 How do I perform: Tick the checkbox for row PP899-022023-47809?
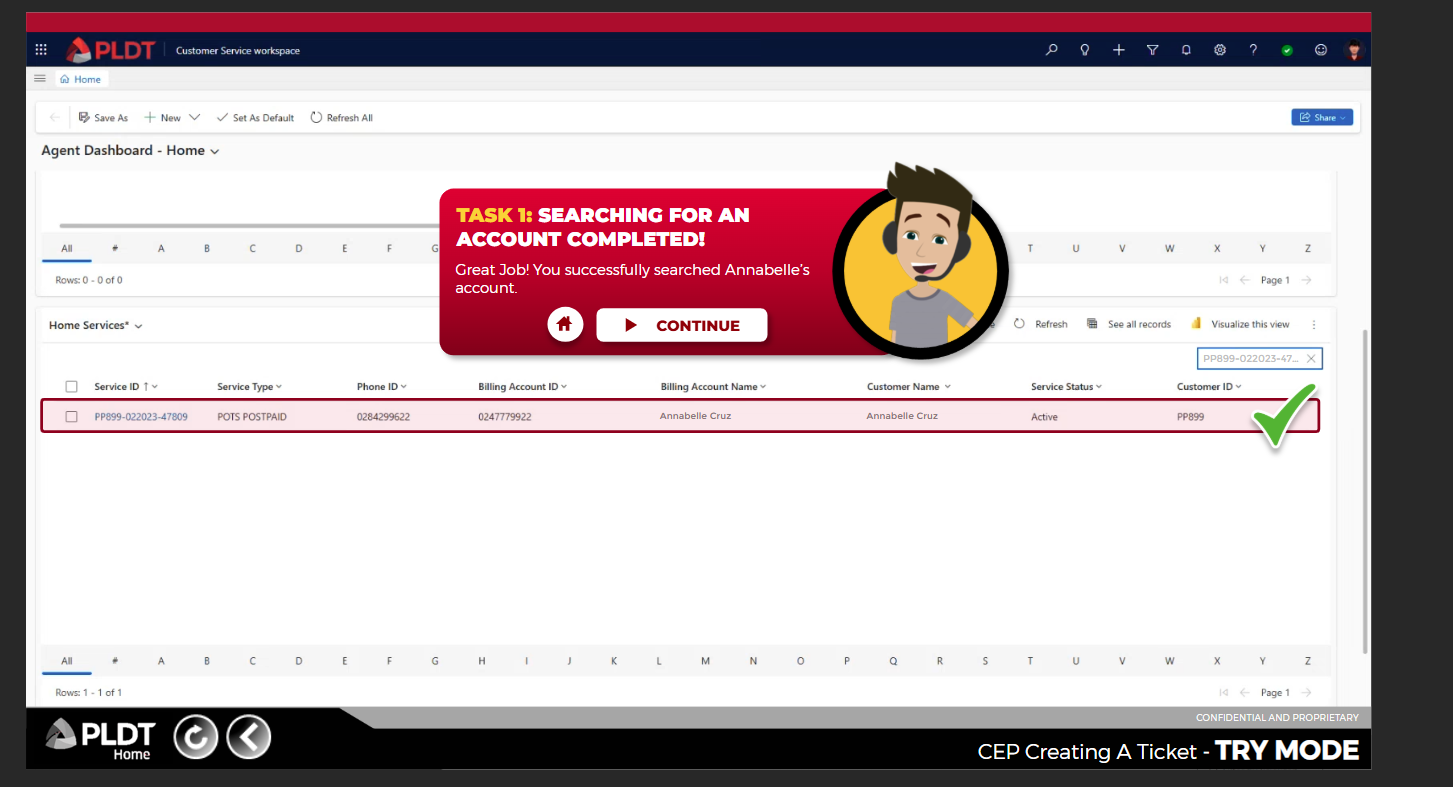pos(71,416)
